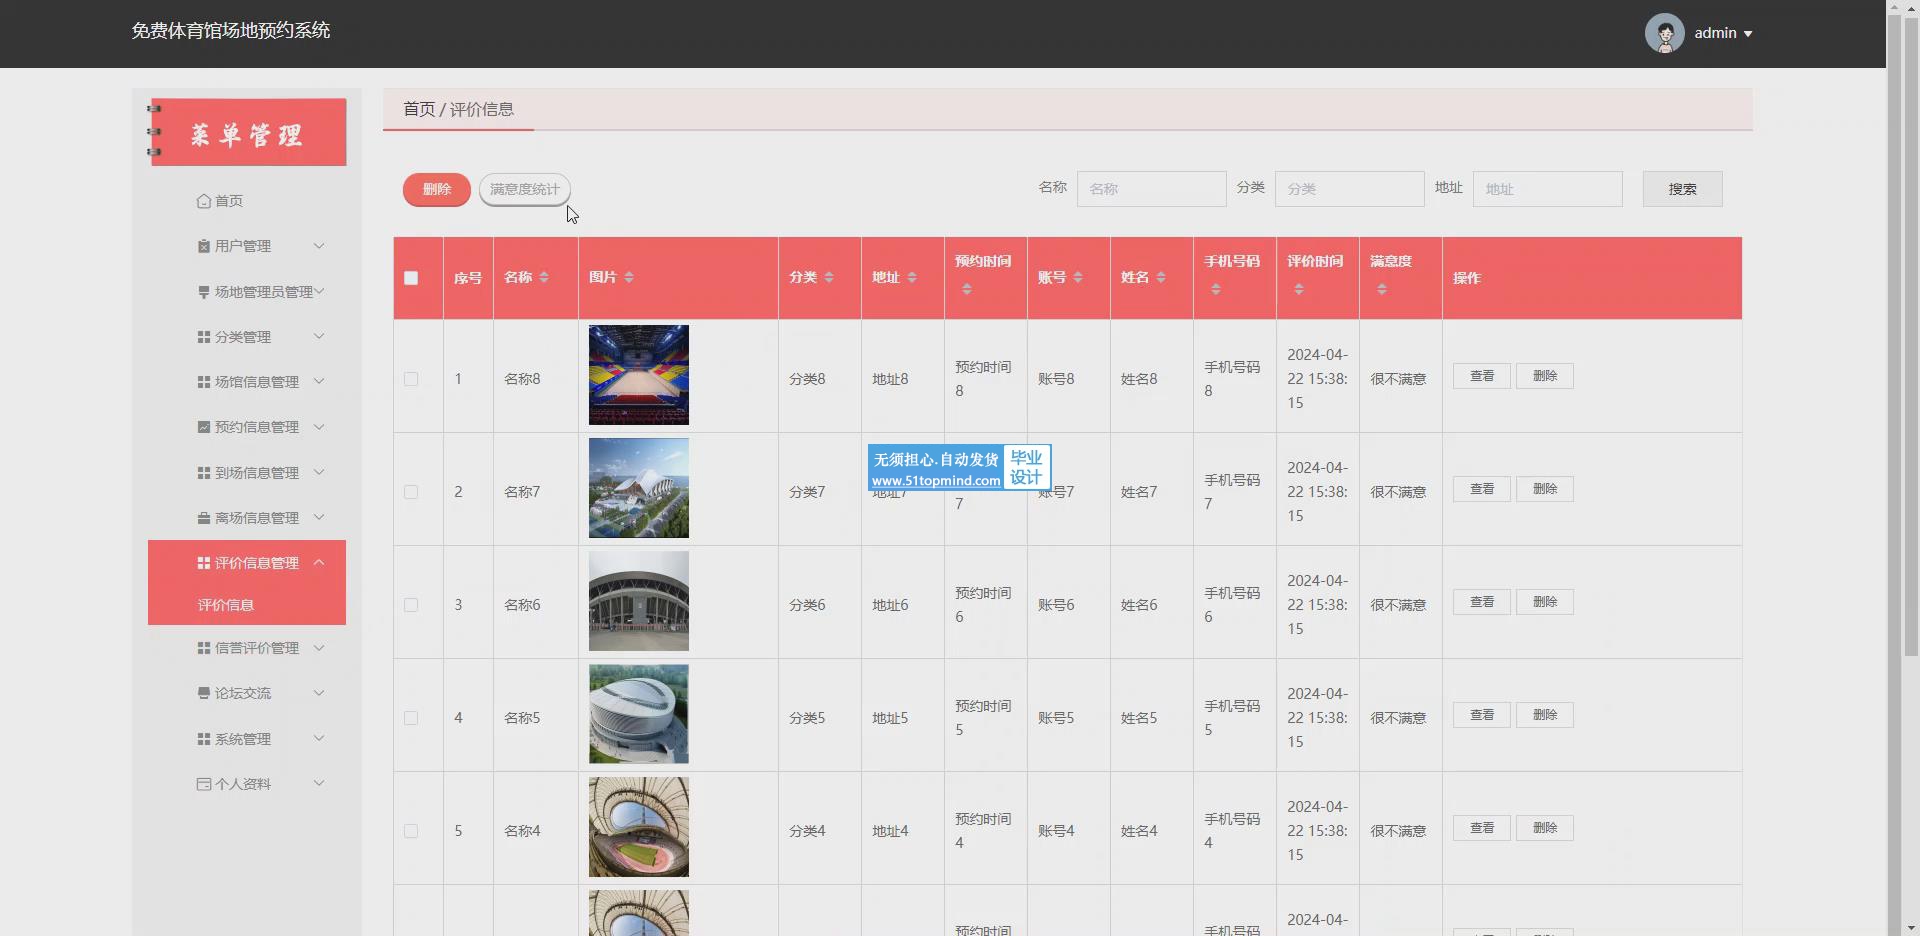Check the row checkbox for 名称5

click(411, 718)
